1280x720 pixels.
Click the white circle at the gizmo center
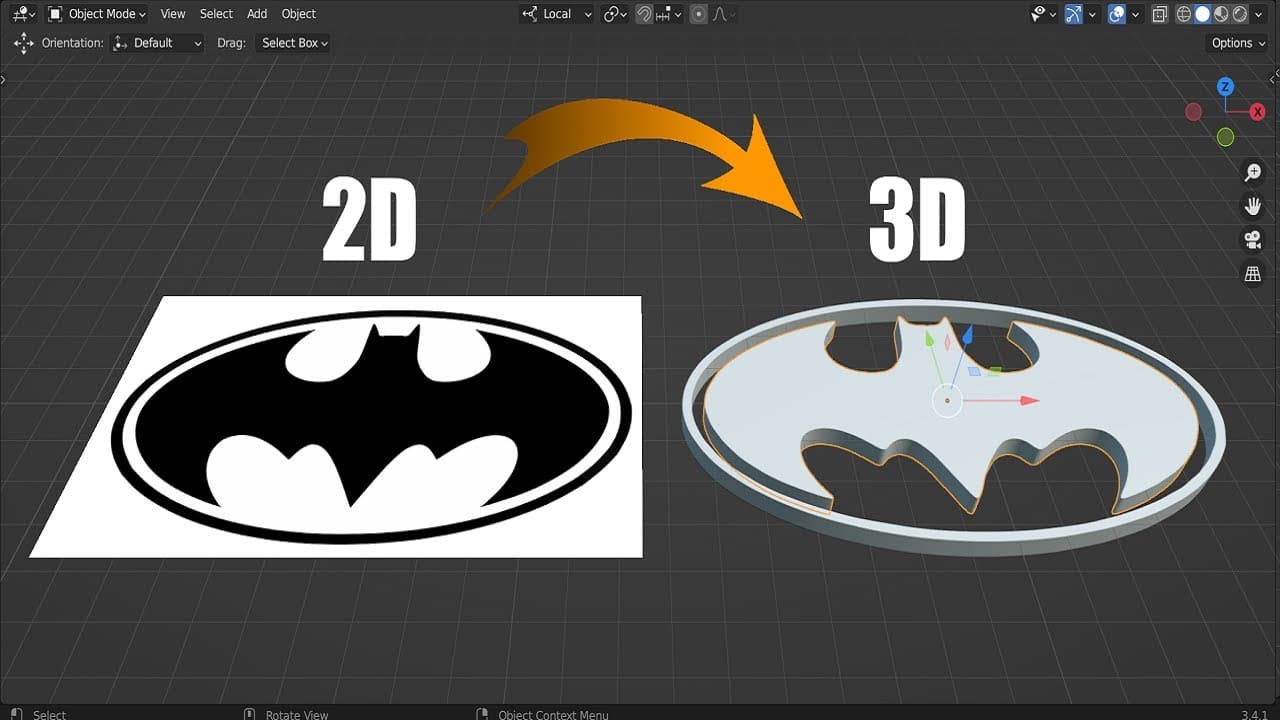coord(946,402)
